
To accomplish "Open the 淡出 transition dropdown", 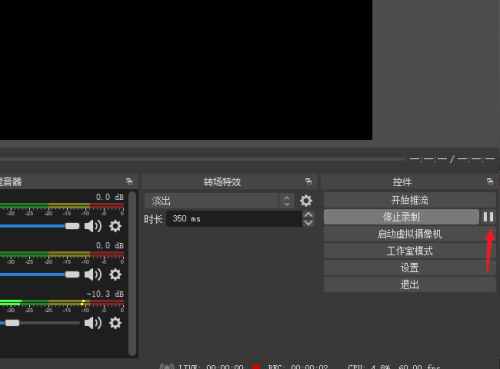I will point(220,201).
